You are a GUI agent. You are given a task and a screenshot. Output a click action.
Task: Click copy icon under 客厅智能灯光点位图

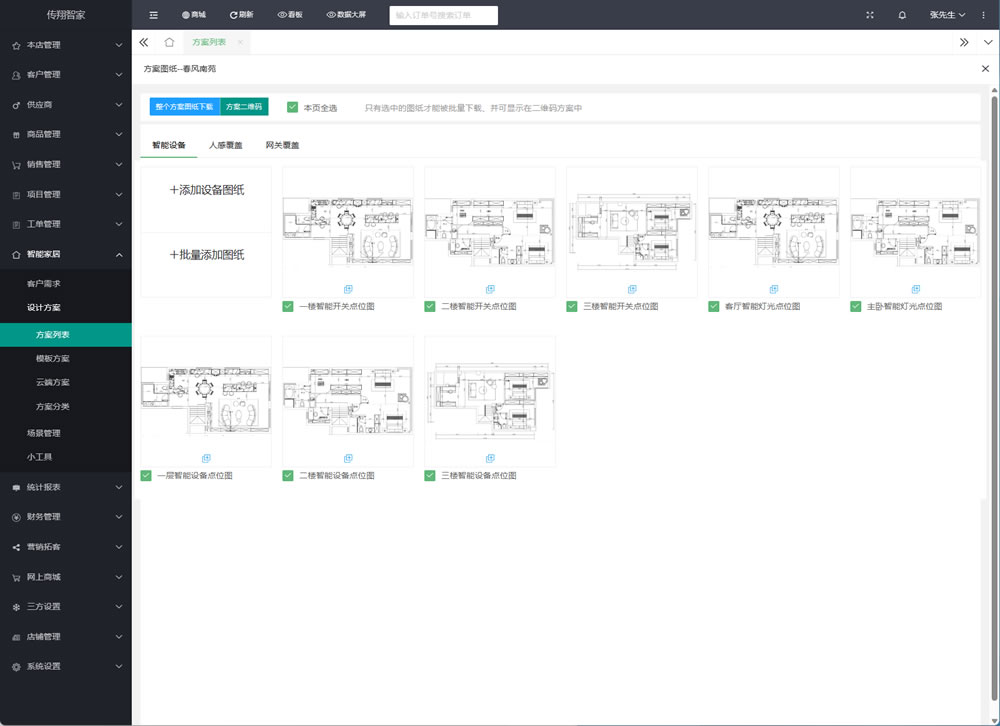coord(774,289)
